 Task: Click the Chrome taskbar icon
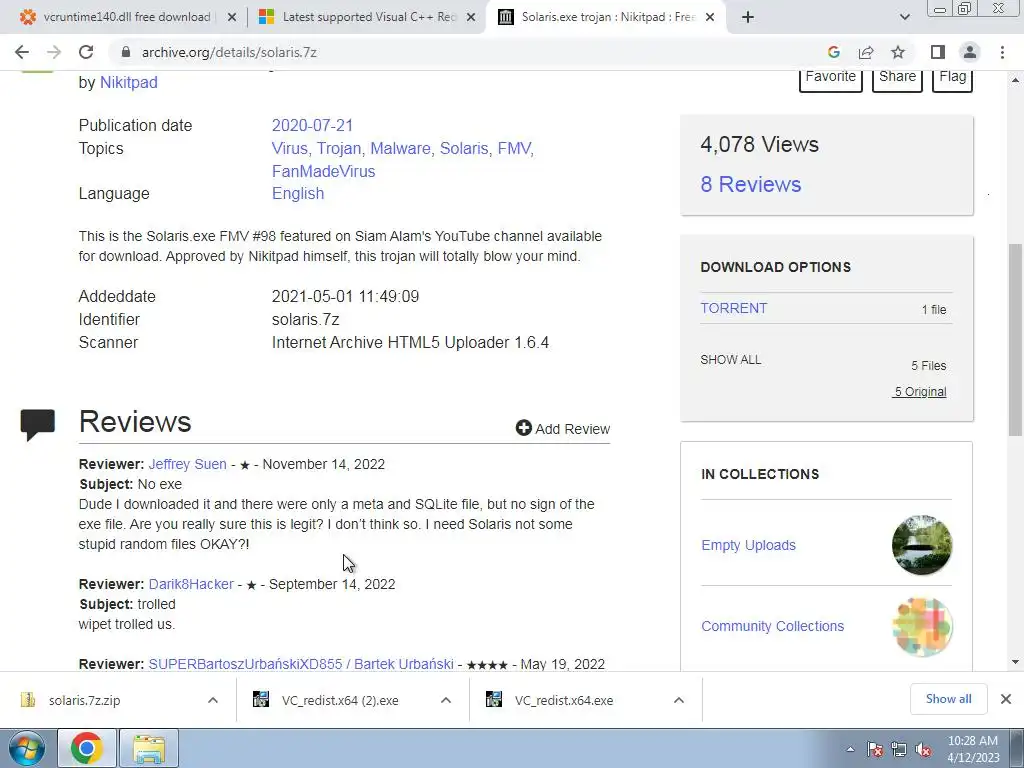tap(87, 748)
